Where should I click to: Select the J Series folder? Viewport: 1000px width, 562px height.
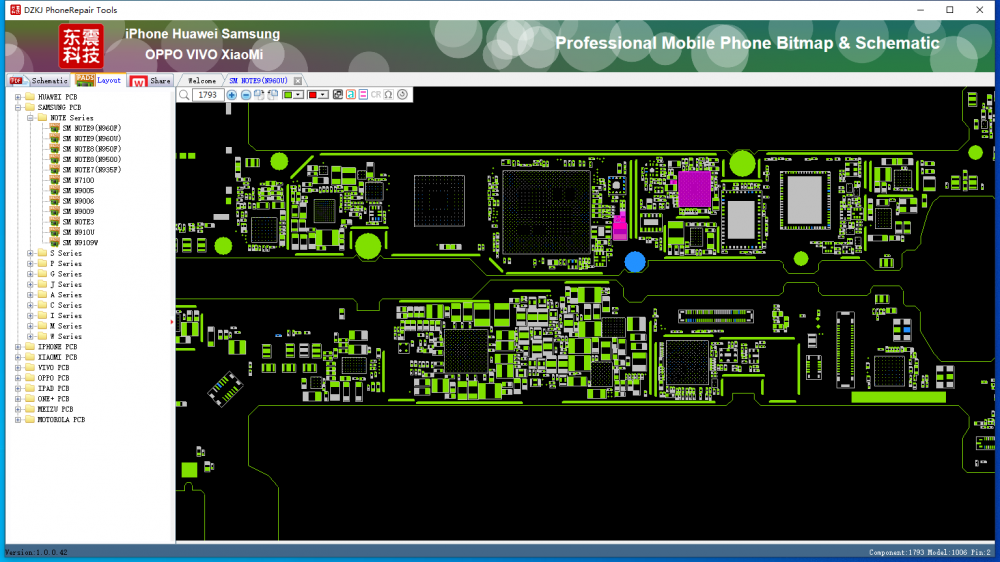pyautogui.click(x=66, y=285)
